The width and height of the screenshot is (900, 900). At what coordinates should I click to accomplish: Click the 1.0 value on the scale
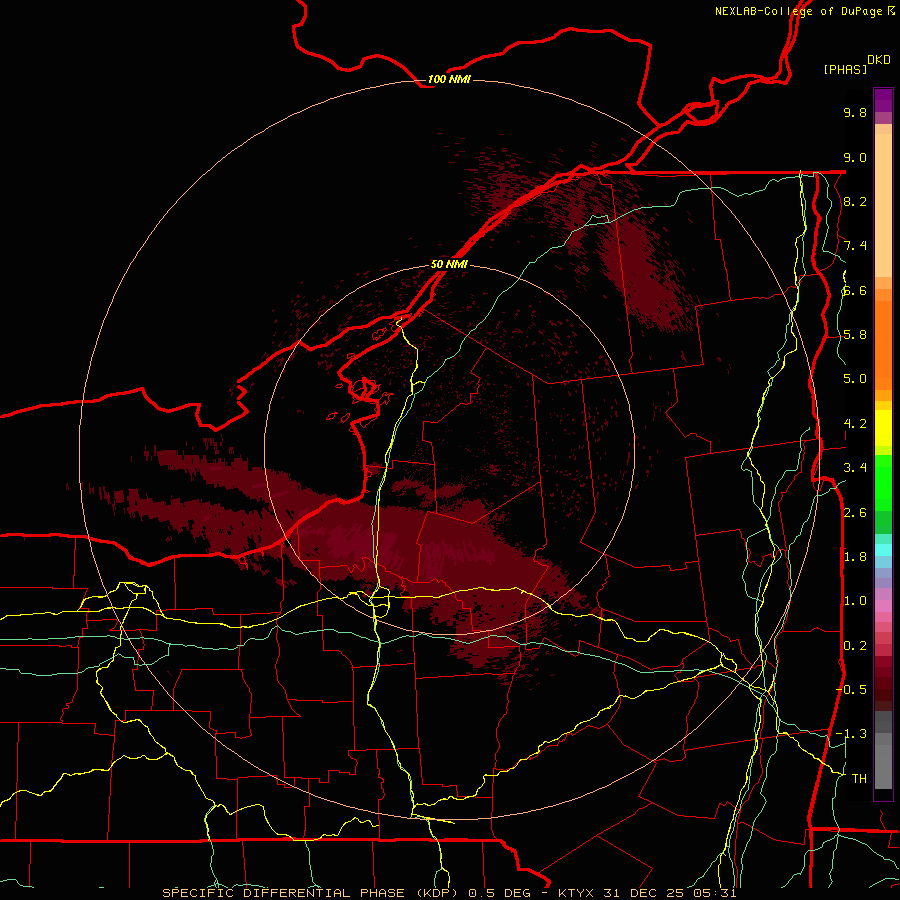855,601
